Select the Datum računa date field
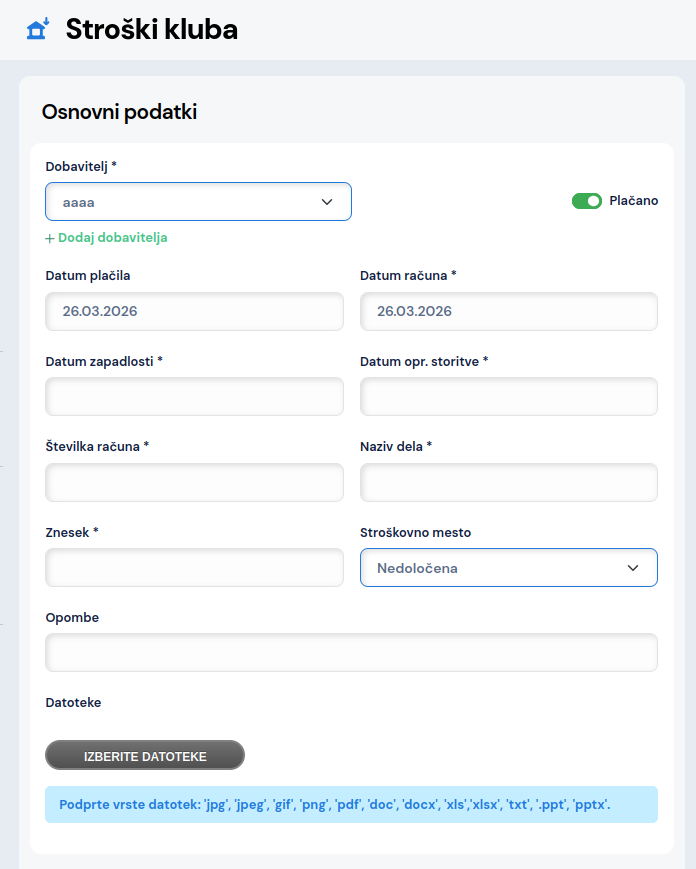Viewport: 696px width, 869px height. coord(508,311)
